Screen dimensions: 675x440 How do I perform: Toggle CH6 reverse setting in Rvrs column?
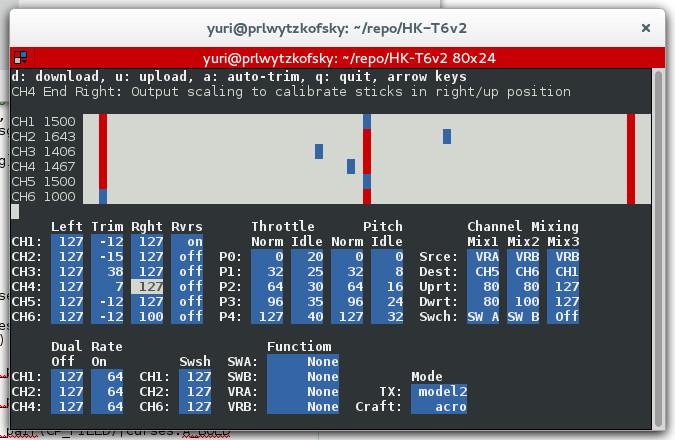click(187, 316)
